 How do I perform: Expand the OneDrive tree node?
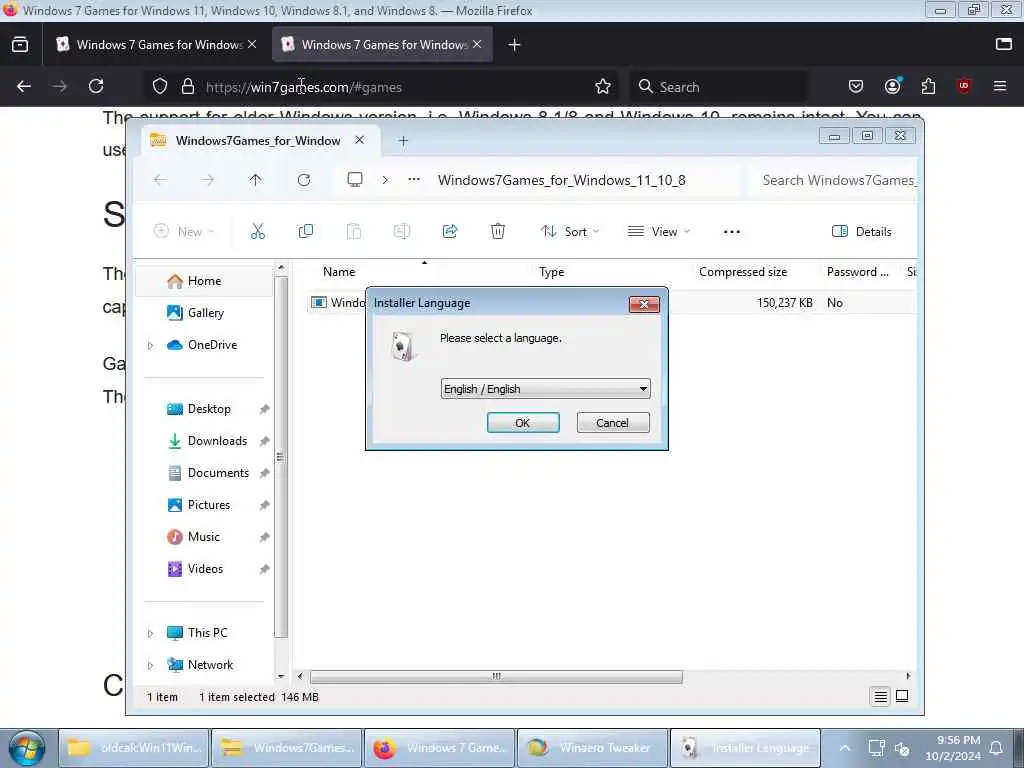[x=150, y=345]
